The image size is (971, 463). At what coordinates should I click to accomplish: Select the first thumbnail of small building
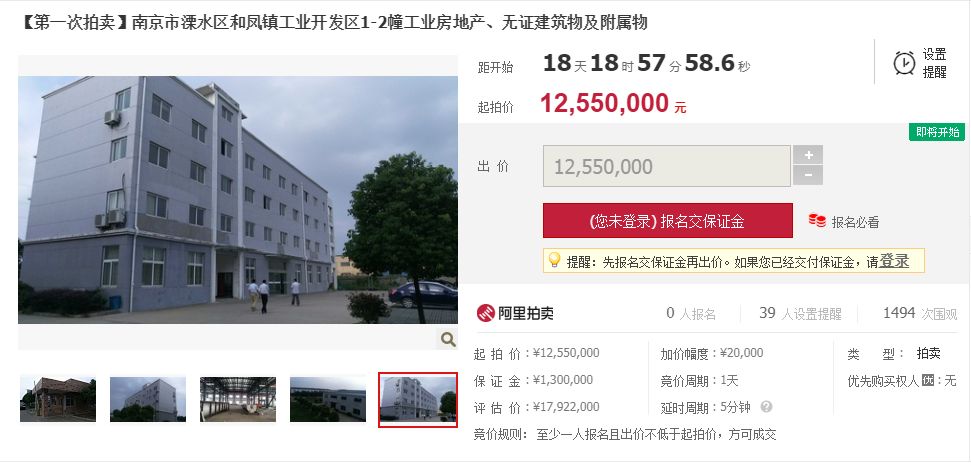pyautogui.click(x=58, y=399)
